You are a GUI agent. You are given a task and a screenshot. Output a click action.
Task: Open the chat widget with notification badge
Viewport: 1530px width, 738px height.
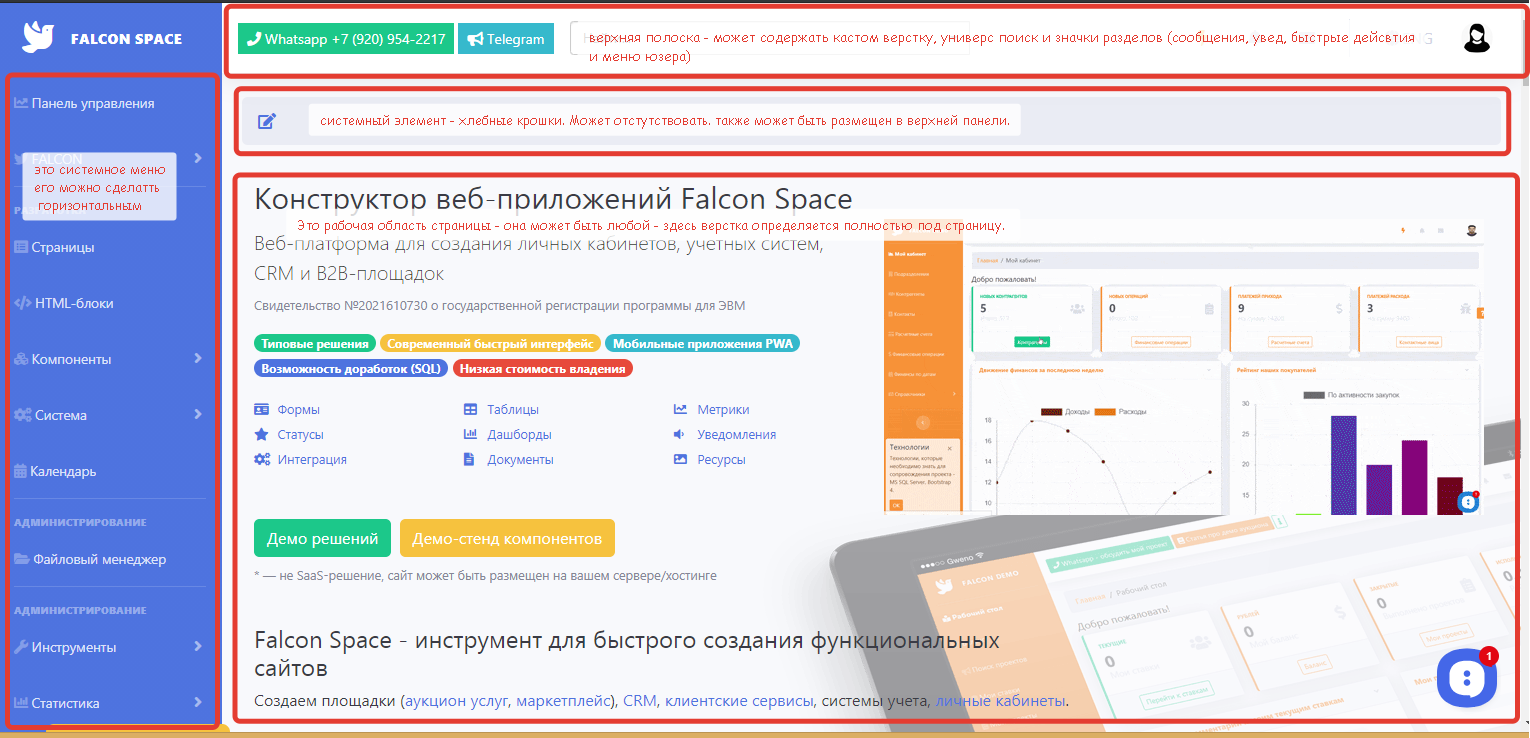(1466, 677)
